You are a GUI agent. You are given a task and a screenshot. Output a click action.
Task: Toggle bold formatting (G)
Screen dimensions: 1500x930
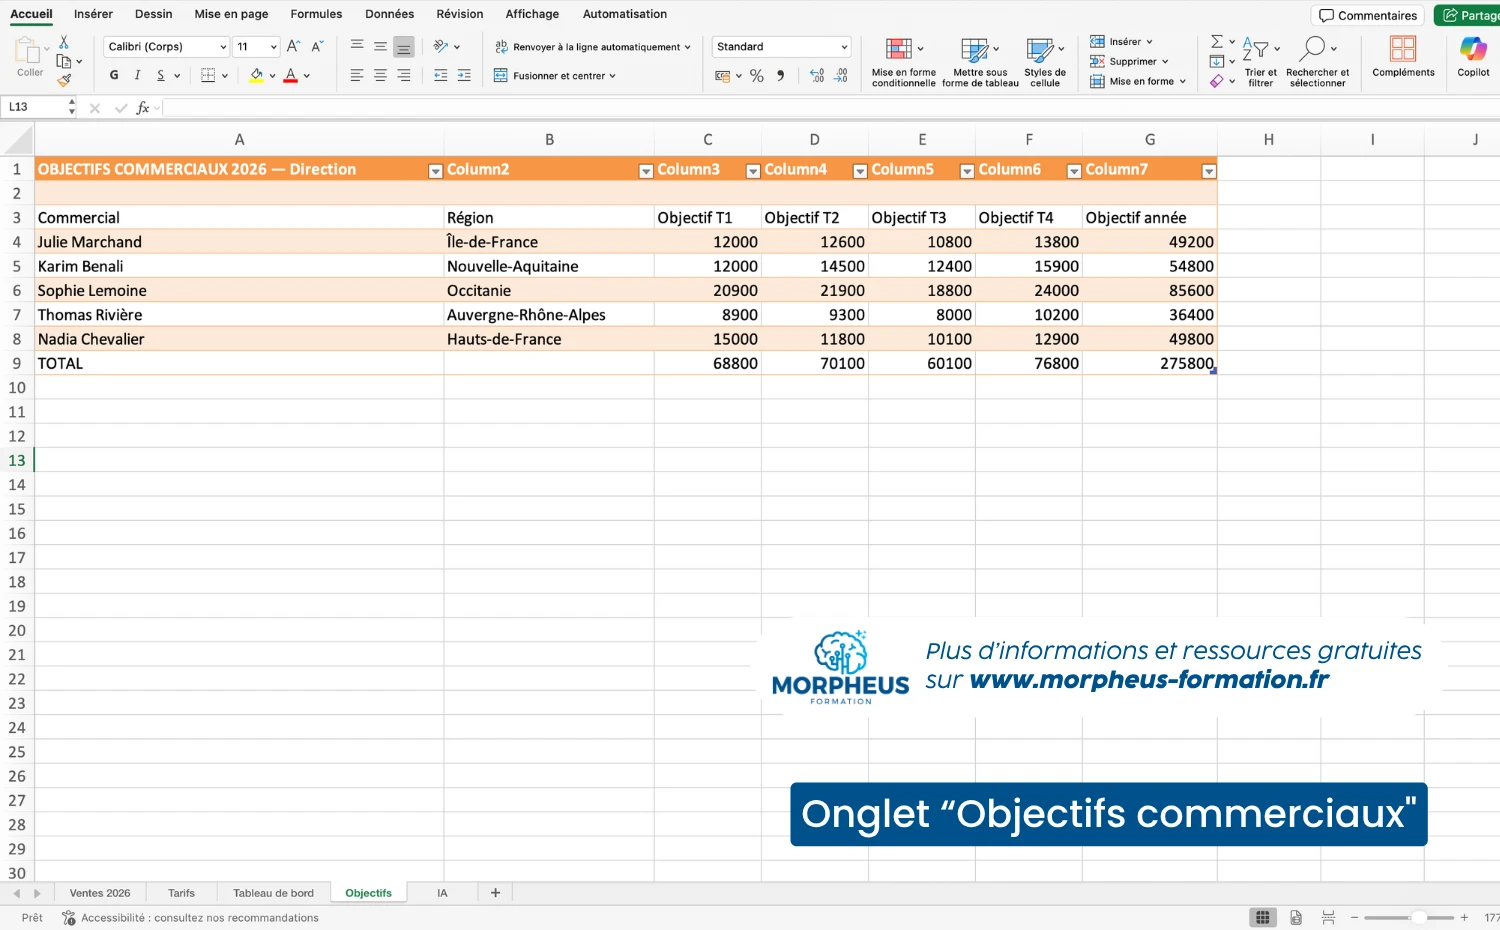click(114, 76)
